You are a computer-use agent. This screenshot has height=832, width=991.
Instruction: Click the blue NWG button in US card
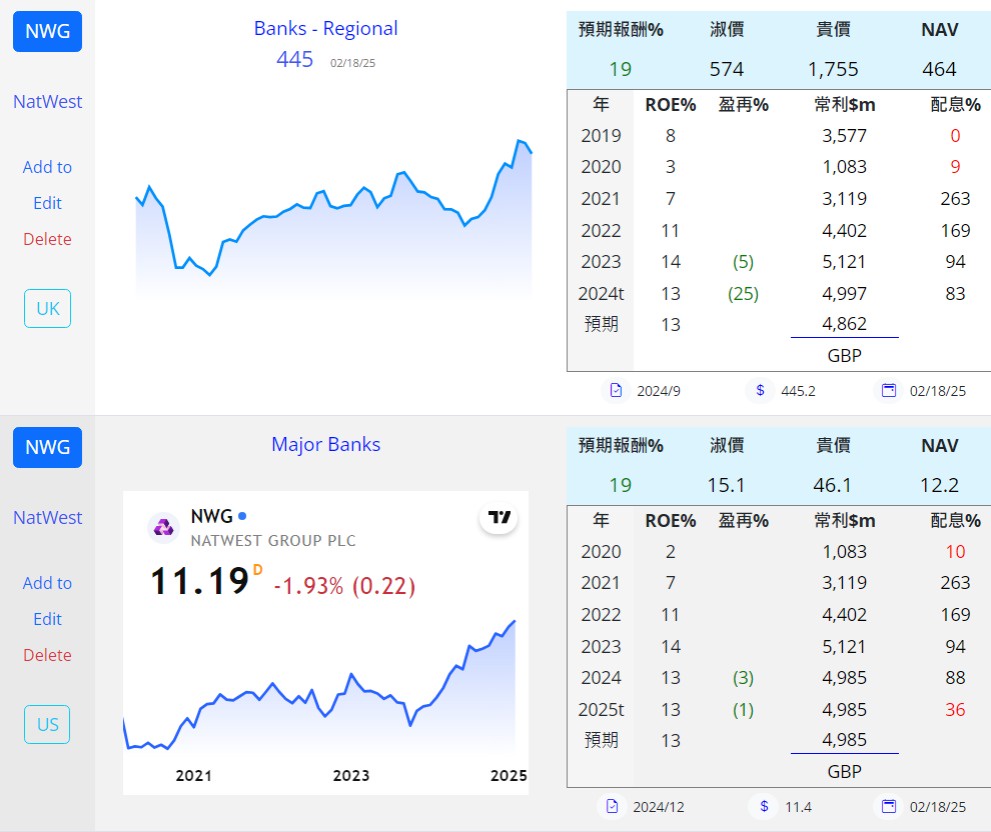click(47, 447)
